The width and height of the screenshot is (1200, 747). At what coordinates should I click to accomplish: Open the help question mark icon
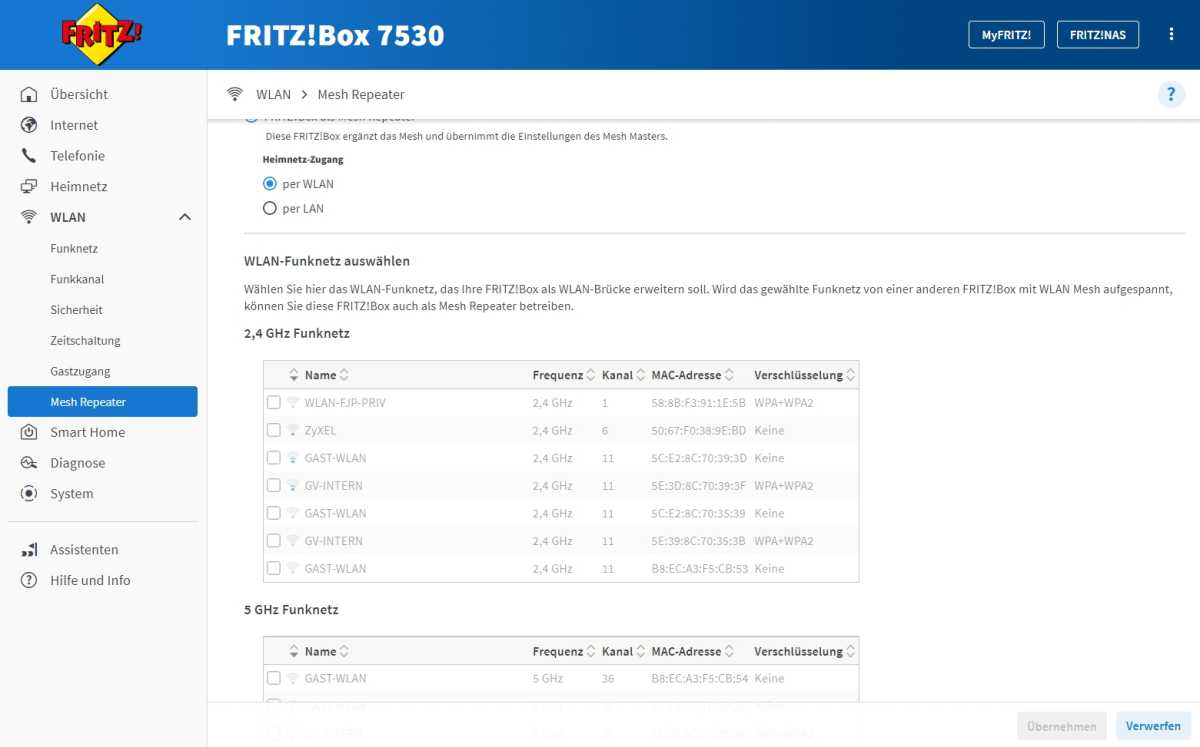click(1170, 95)
